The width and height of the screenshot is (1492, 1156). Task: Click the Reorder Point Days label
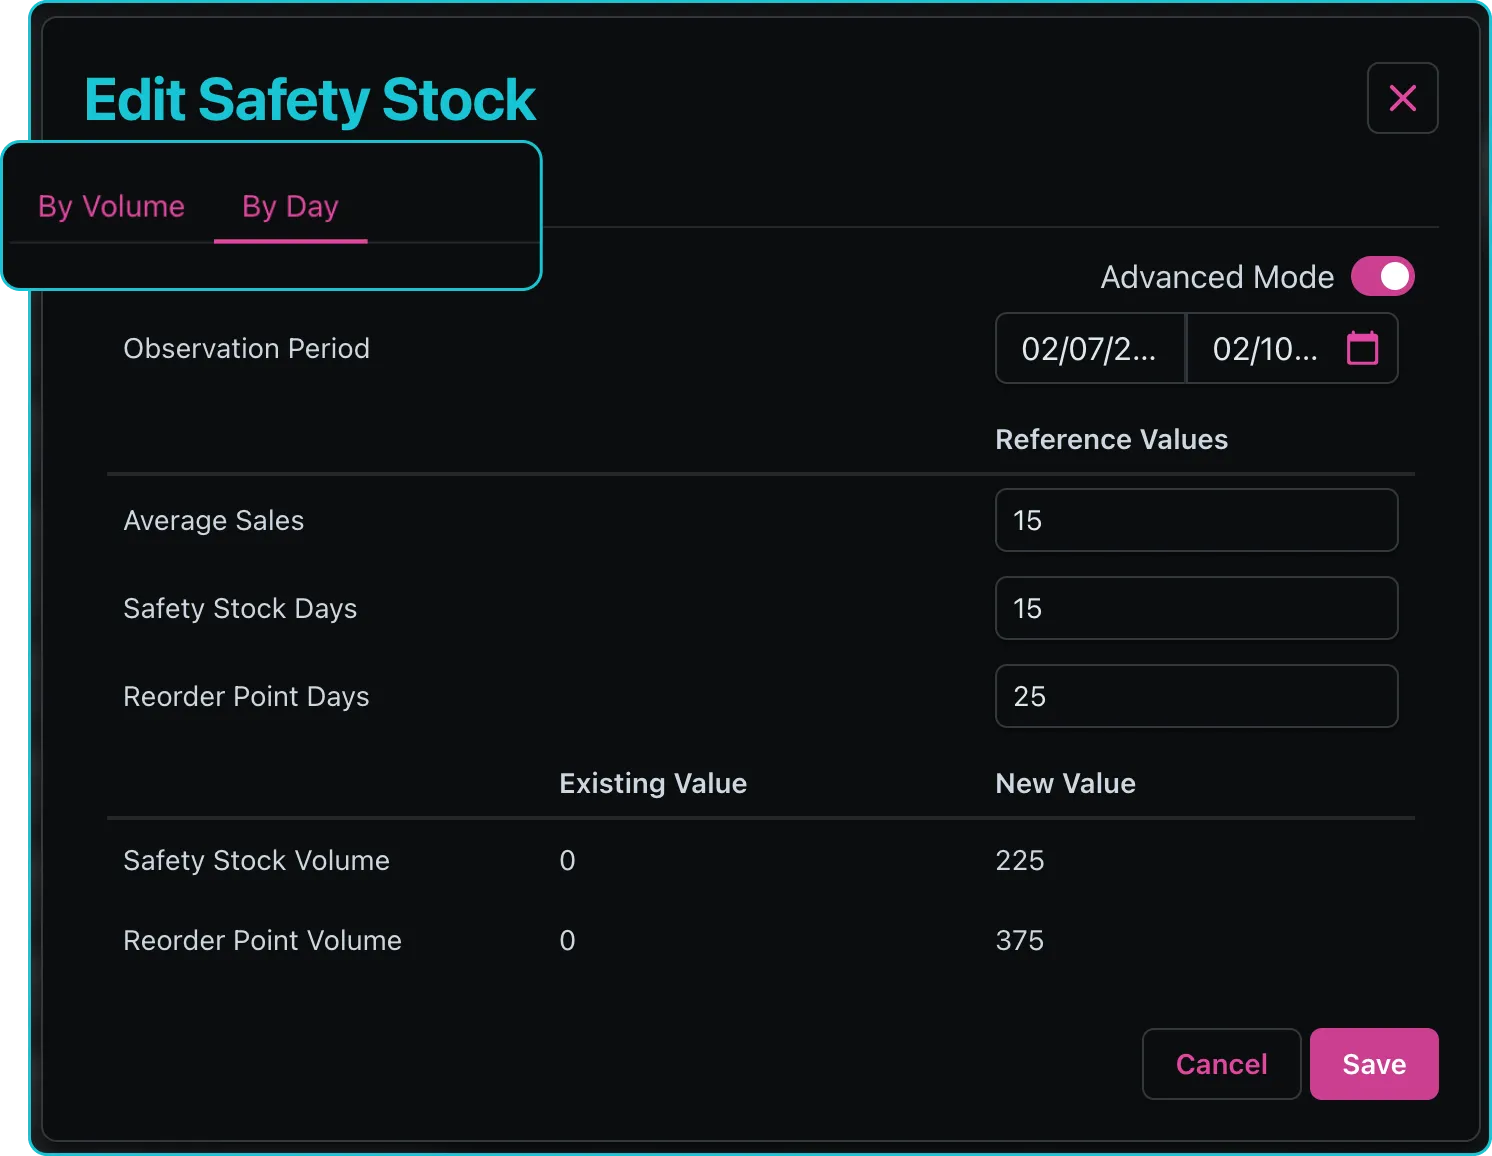coord(246,696)
